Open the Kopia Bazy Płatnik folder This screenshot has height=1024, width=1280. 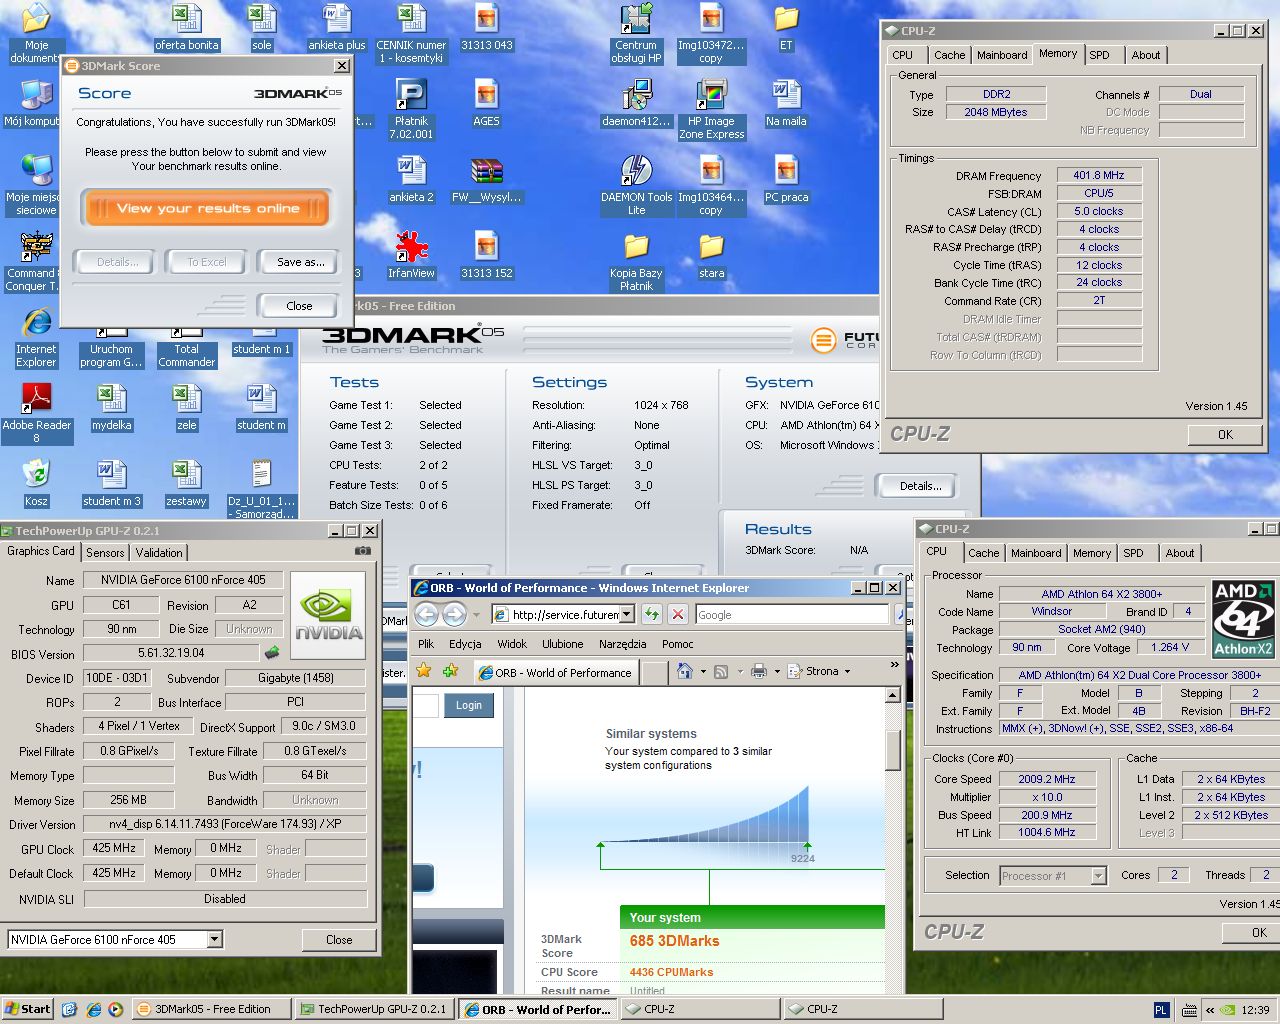636,261
